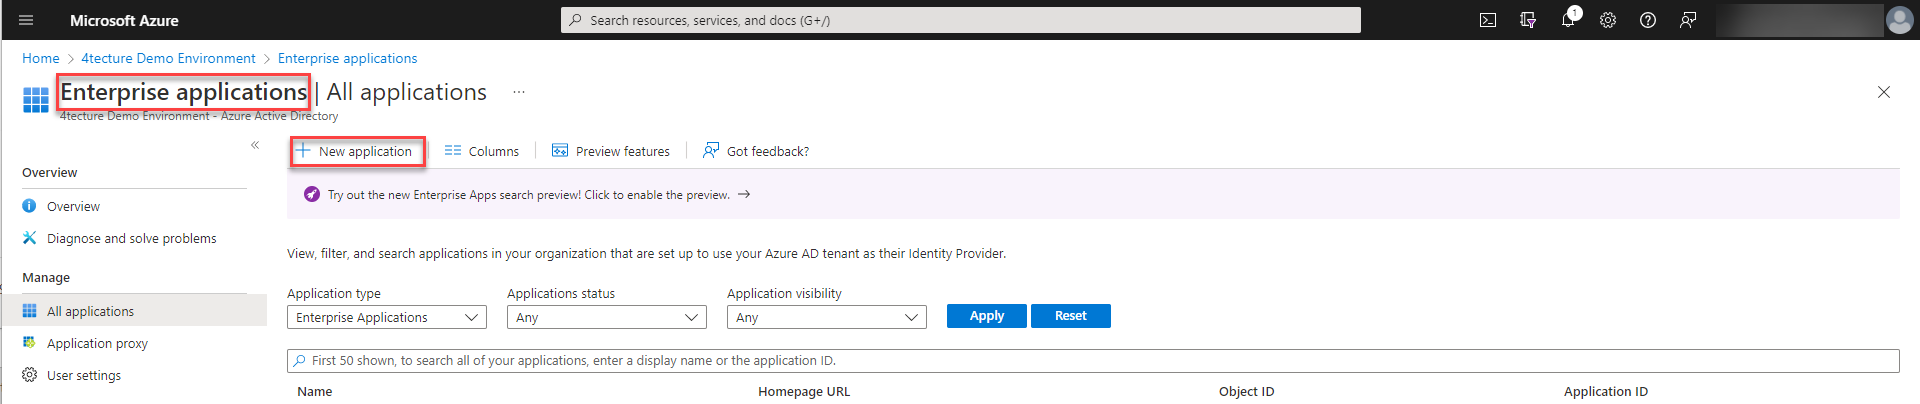Click the Preview features icon

click(560, 151)
